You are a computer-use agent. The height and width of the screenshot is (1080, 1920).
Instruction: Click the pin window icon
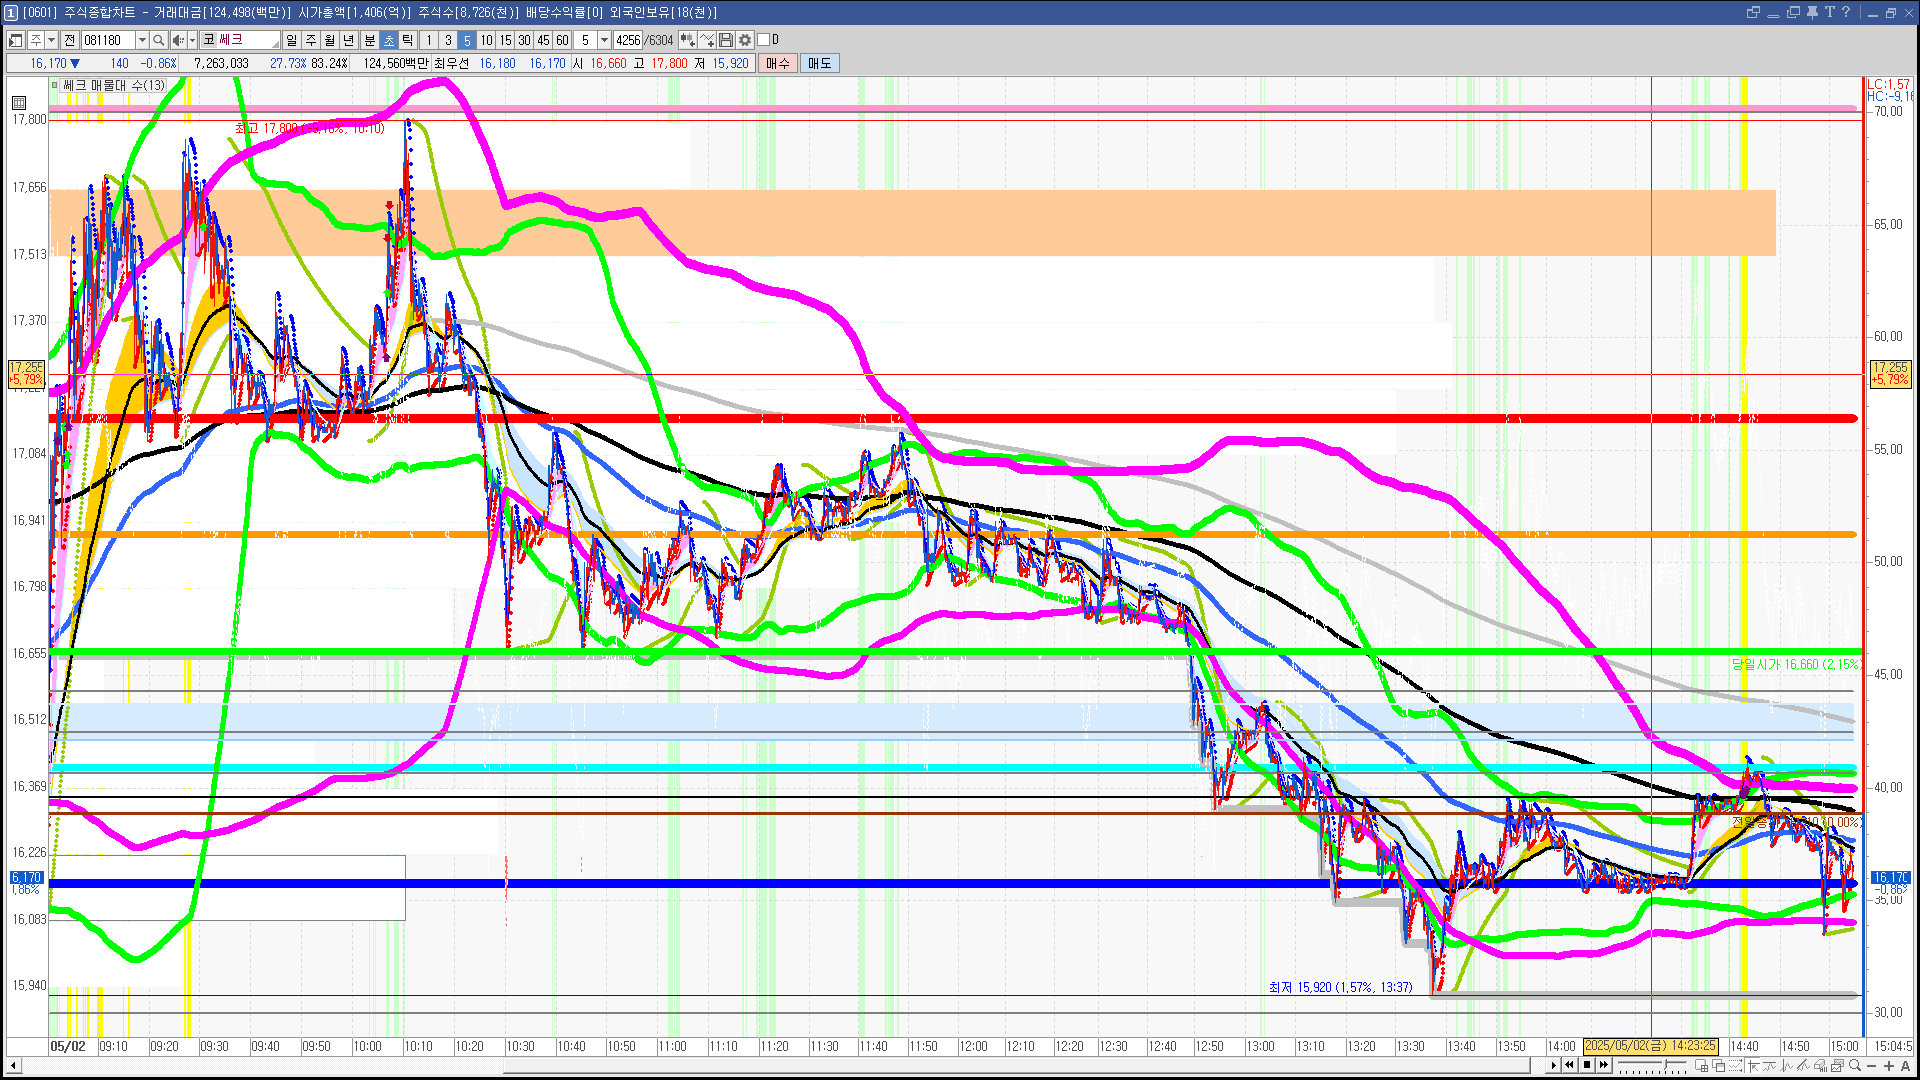tap(1812, 12)
